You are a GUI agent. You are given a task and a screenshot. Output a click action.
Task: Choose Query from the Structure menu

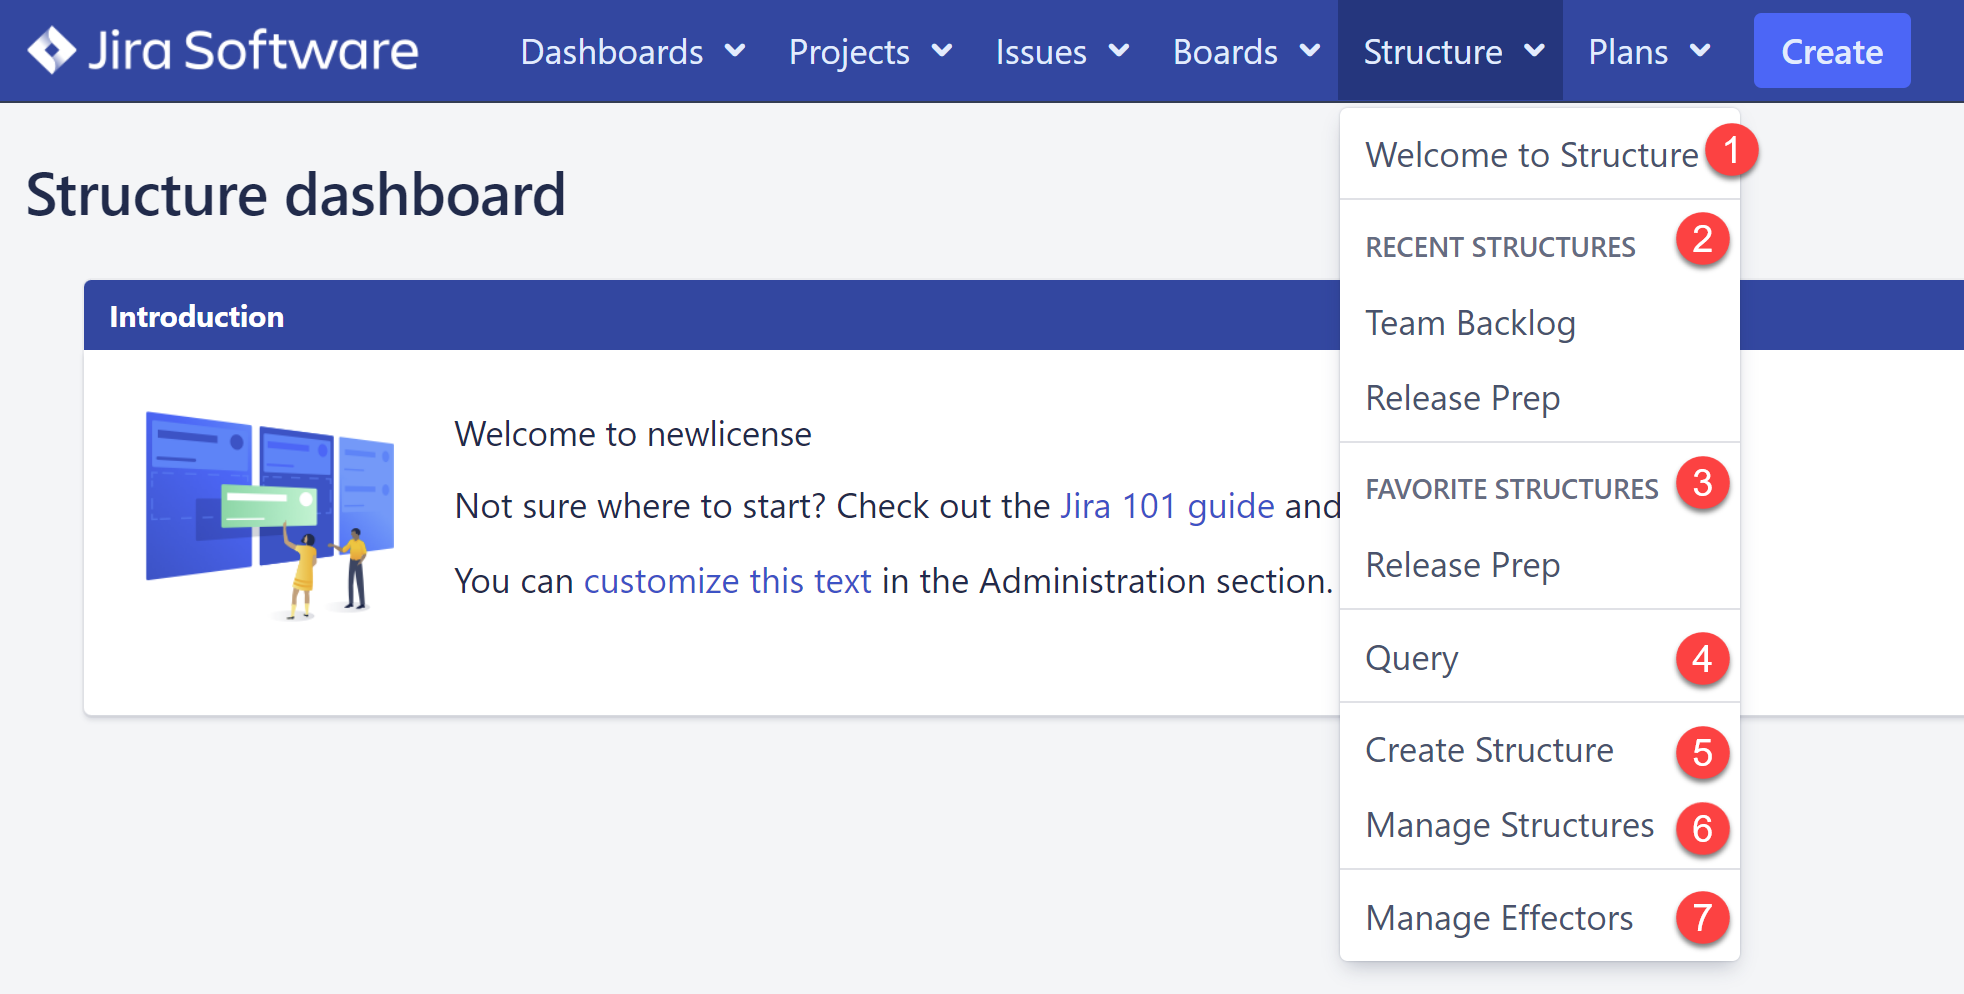(x=1412, y=658)
